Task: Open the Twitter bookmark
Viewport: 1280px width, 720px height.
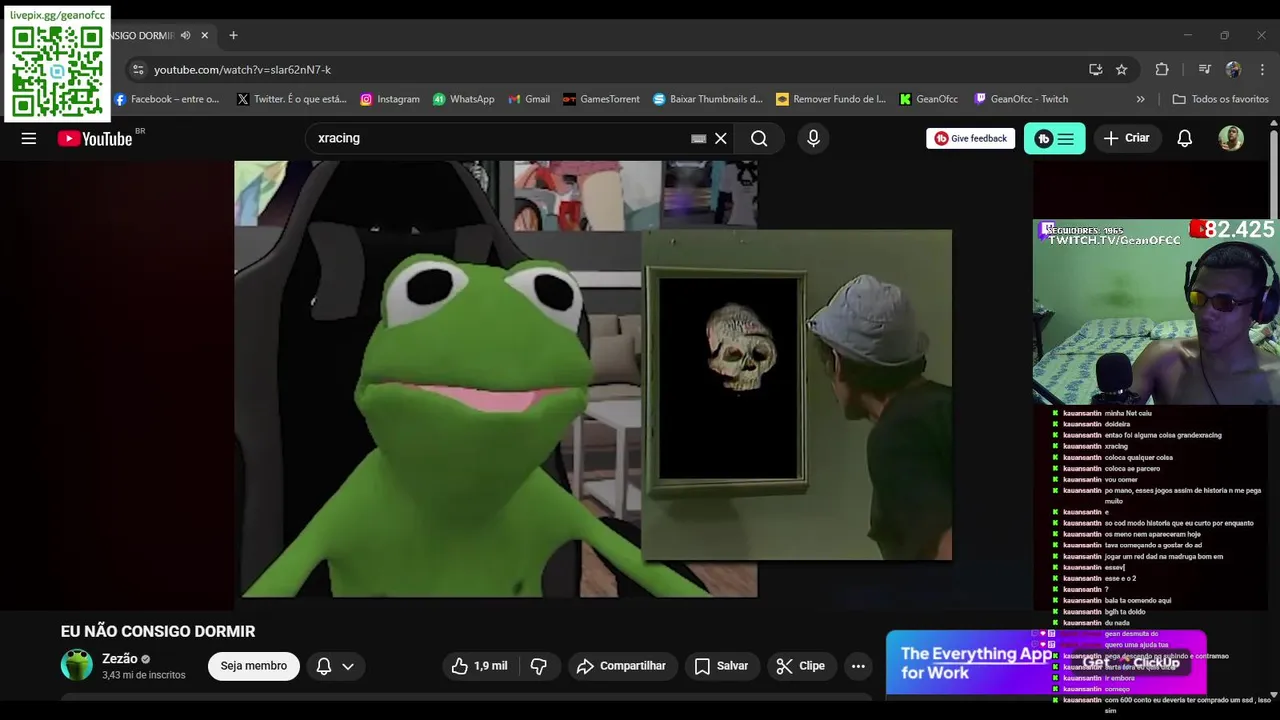Action: pyautogui.click(x=292, y=99)
